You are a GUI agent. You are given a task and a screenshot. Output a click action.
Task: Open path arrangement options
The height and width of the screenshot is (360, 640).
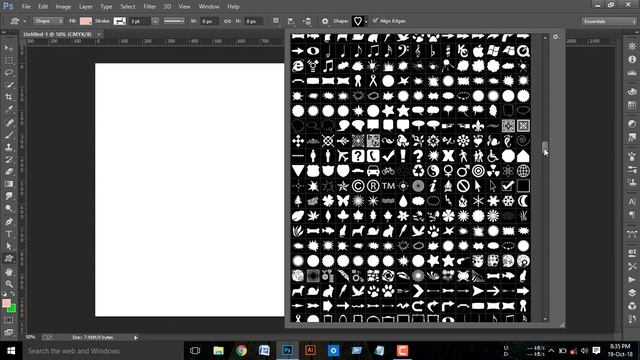[x=307, y=21]
